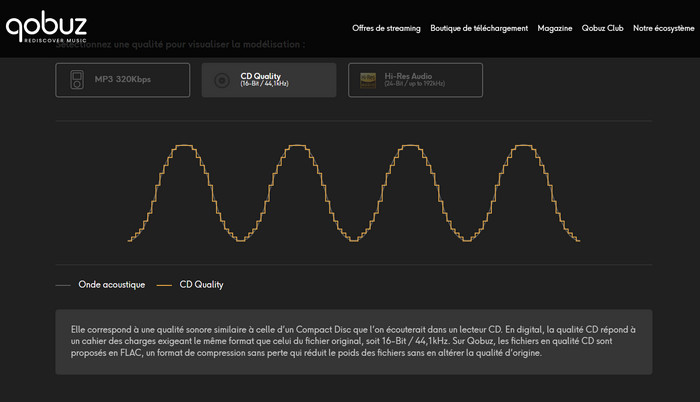The image size is (700, 402).
Task: Toggle the Onde acoustique legend label
Action: (x=112, y=285)
